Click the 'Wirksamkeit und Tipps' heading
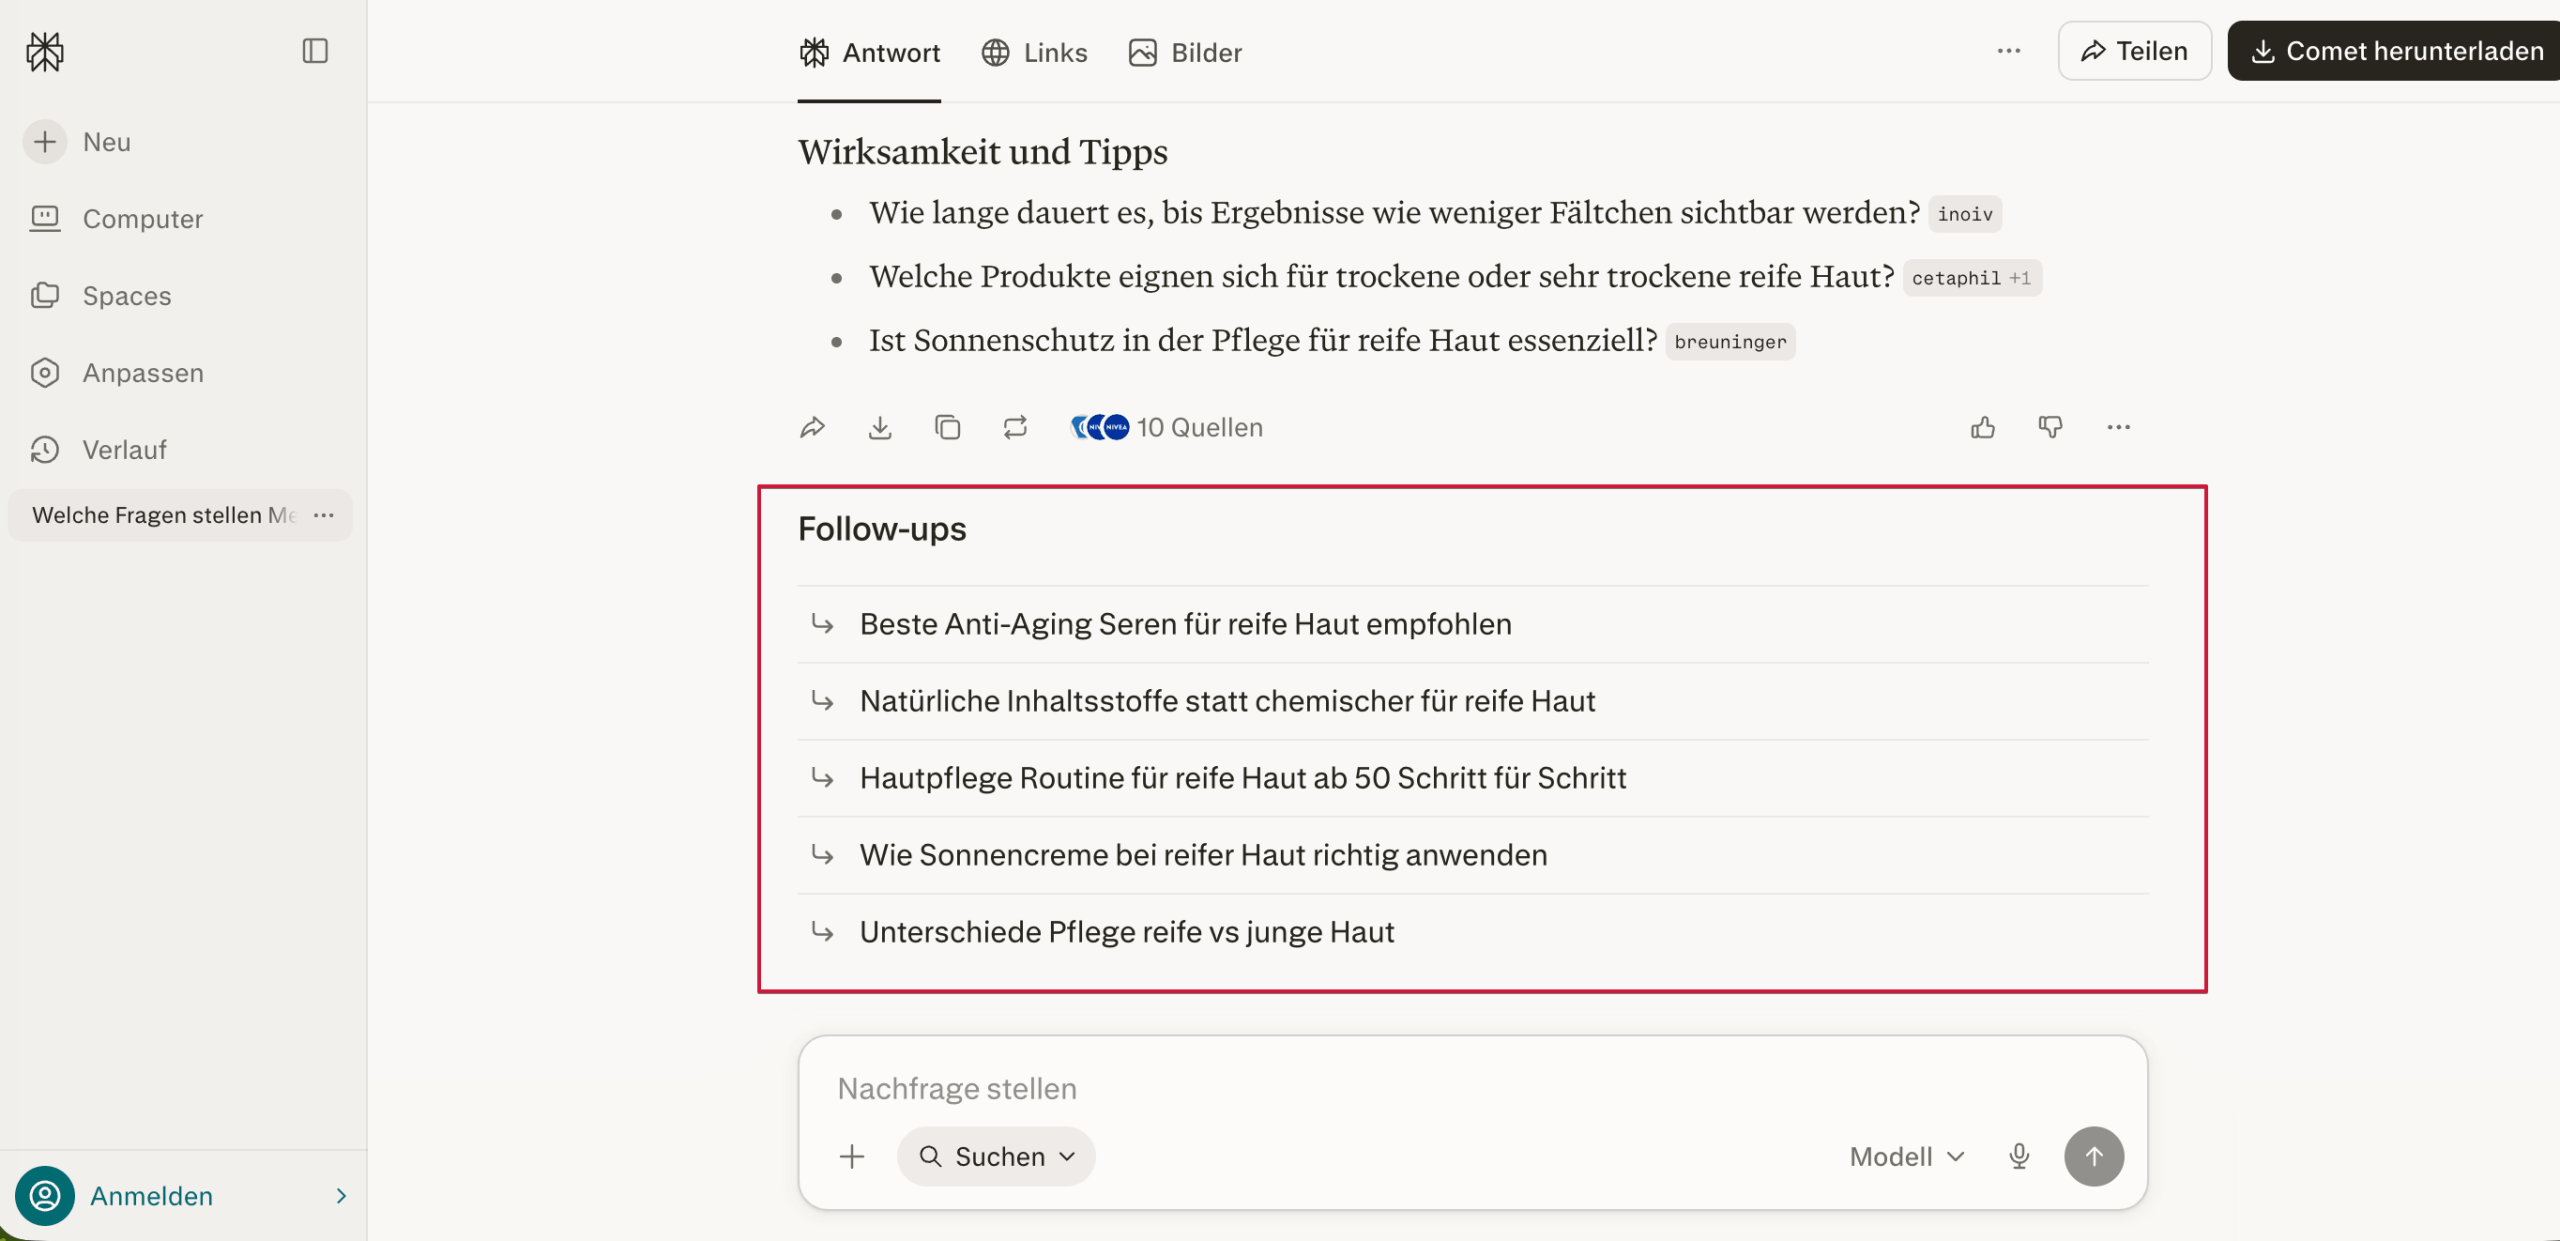2560x1241 pixels. (982, 152)
